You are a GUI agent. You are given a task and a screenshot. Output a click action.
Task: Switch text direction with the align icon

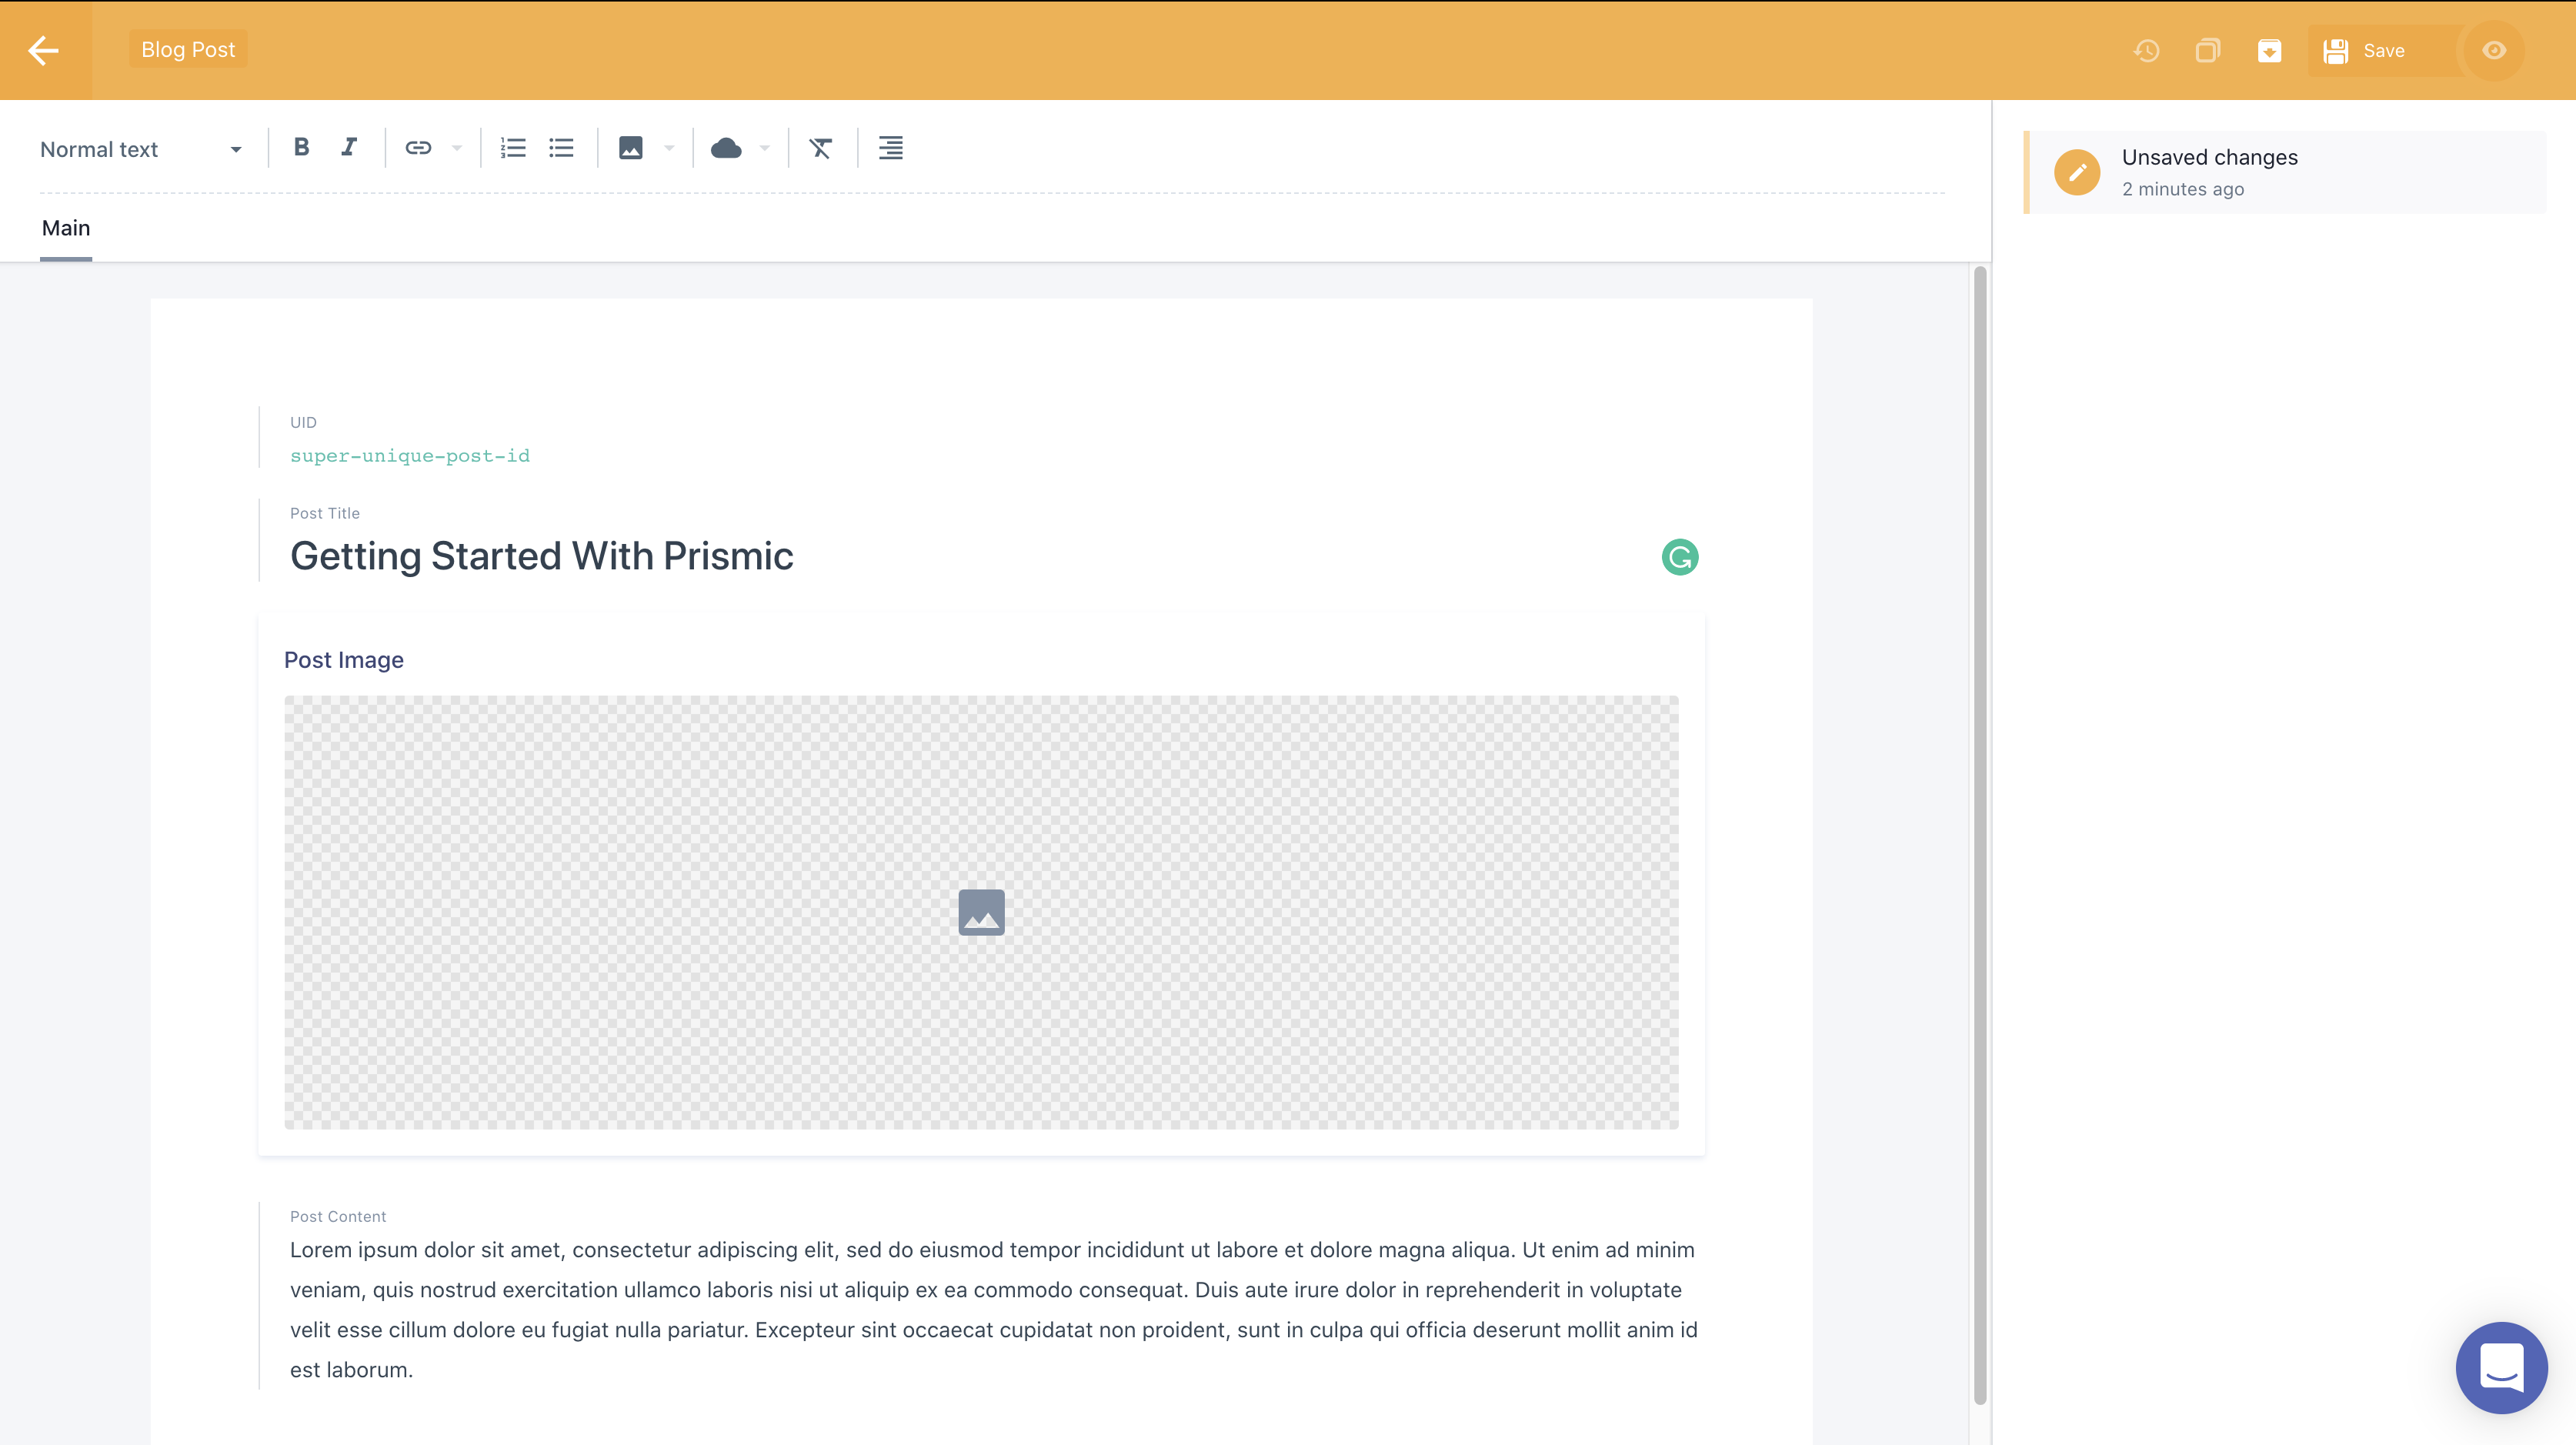coord(891,148)
